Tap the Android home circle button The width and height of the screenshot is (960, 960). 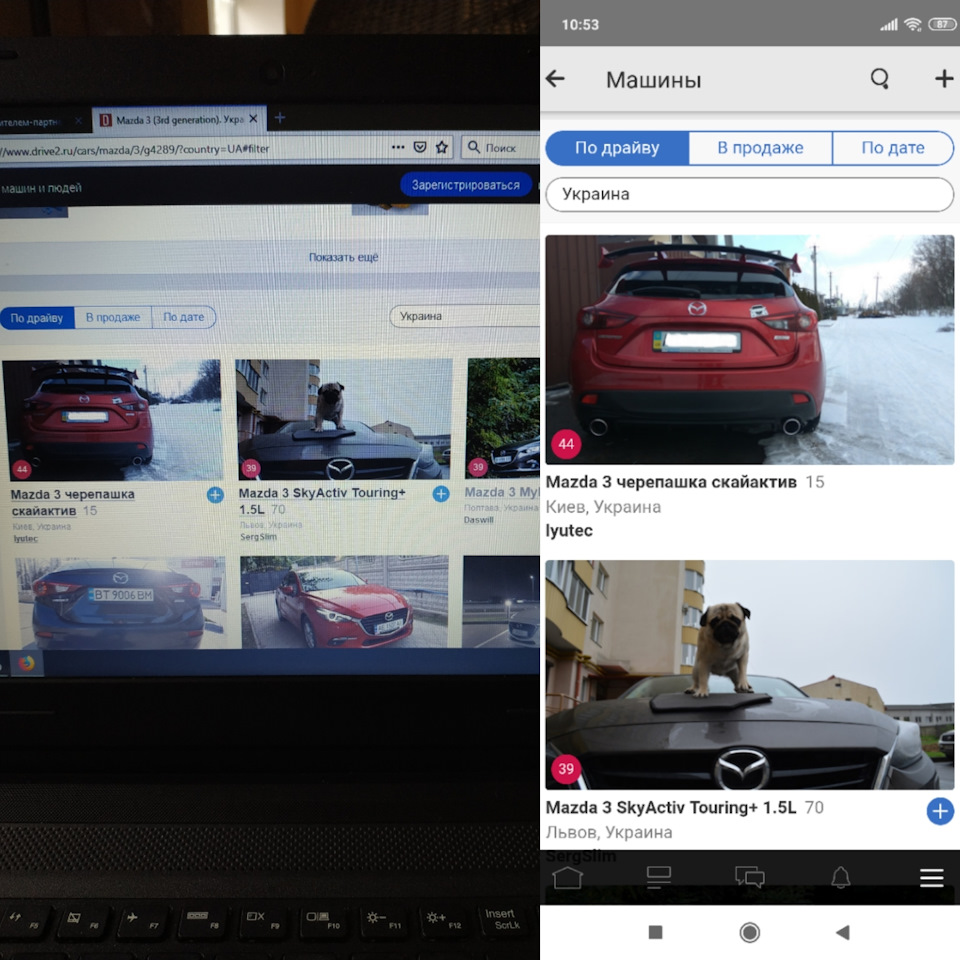coord(749,932)
